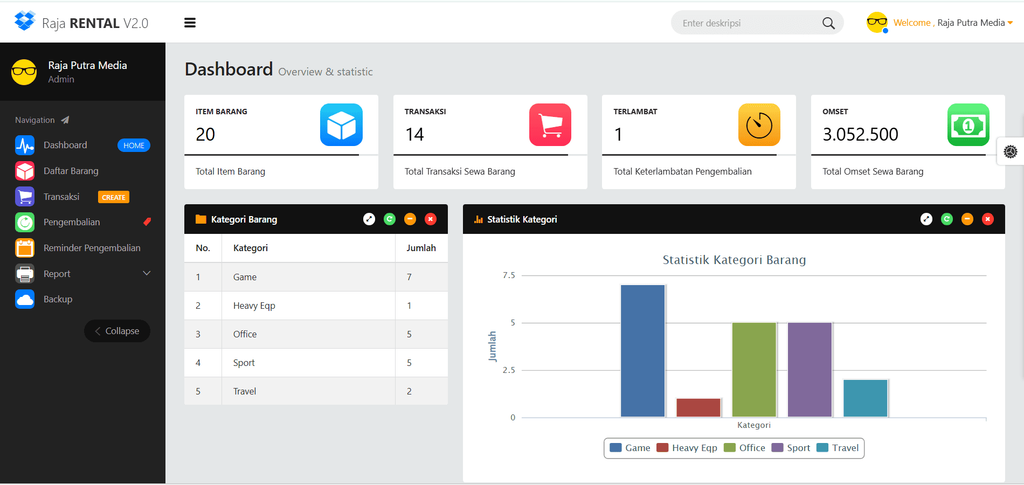Toggle Game series in chart legend
Viewport: 1024px width, 485px height.
(x=630, y=448)
